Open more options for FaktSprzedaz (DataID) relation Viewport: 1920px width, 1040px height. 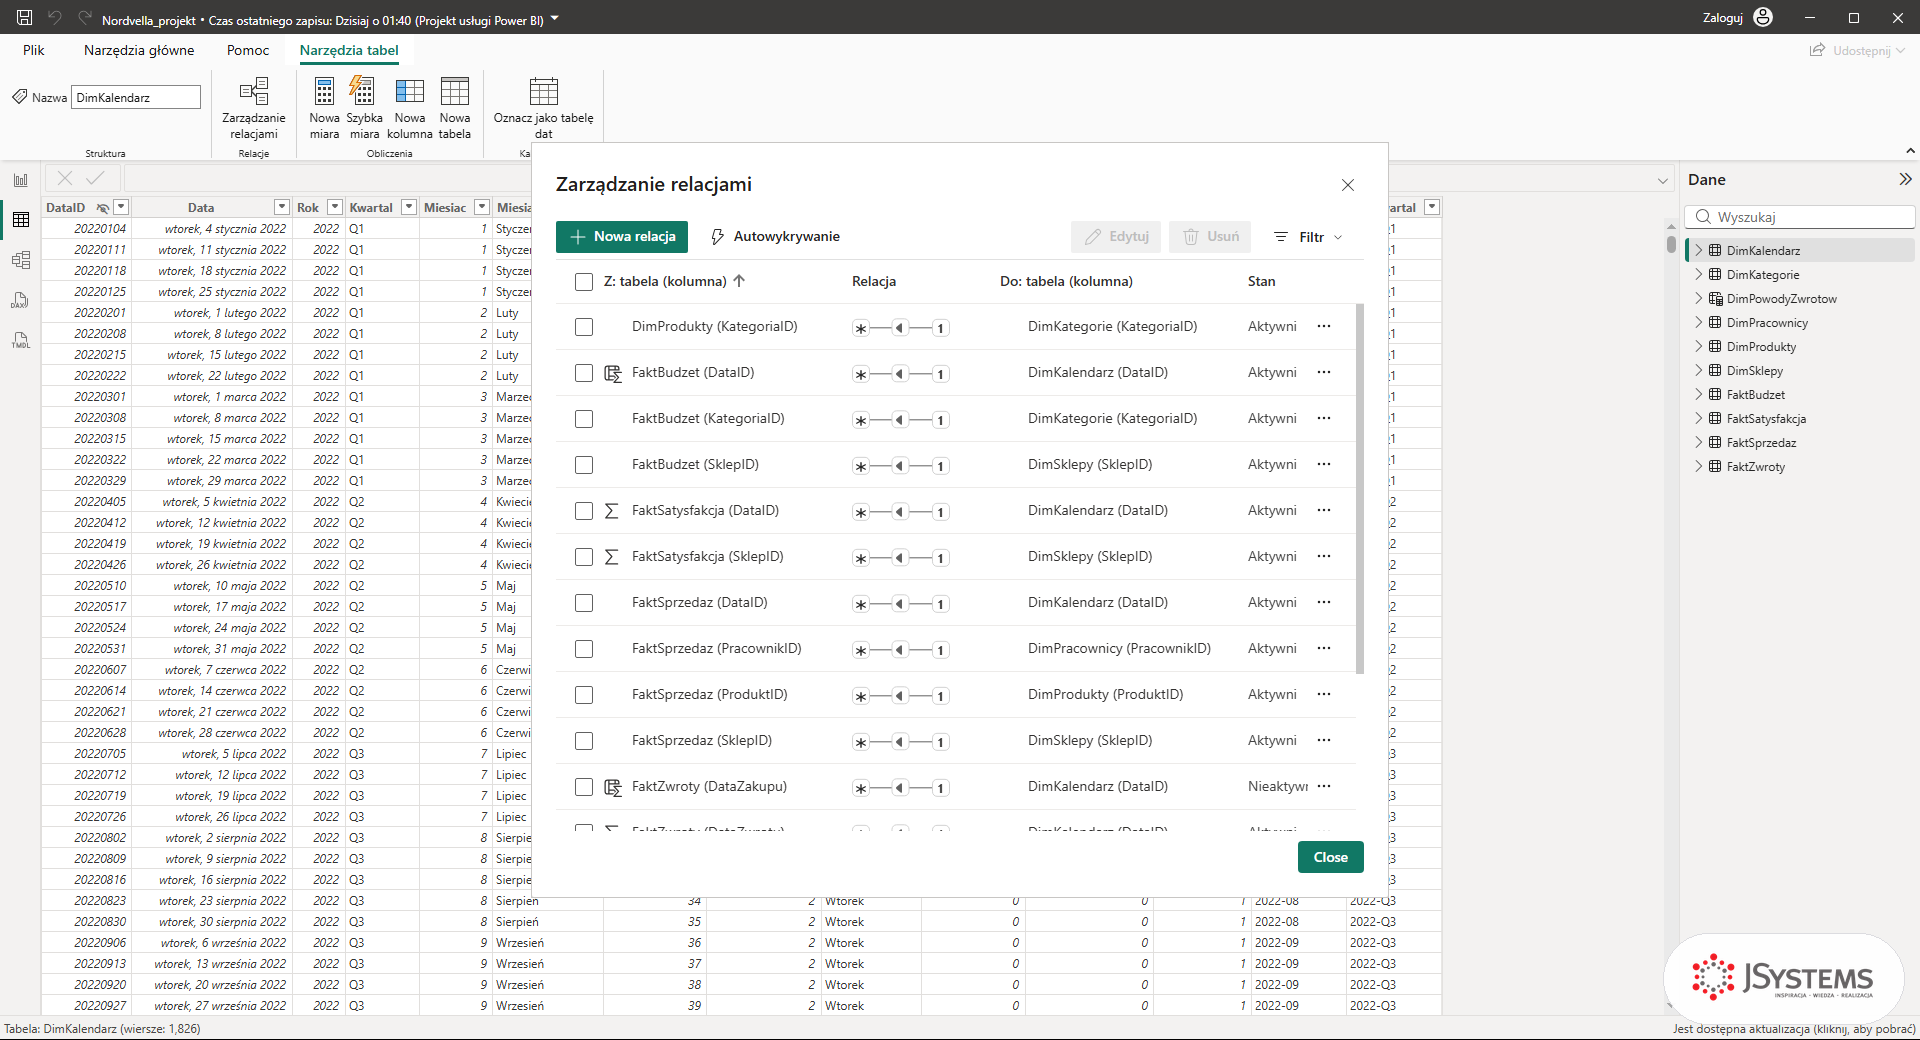coord(1324,602)
